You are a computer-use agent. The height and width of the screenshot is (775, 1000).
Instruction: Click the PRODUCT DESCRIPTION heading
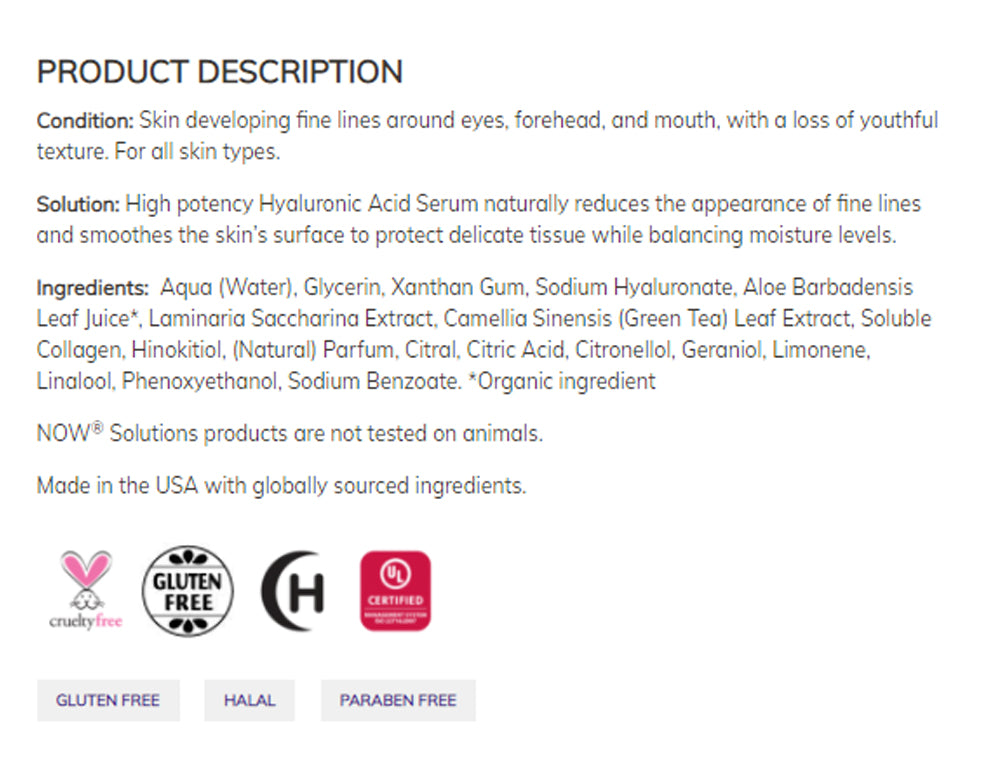[x=220, y=72]
